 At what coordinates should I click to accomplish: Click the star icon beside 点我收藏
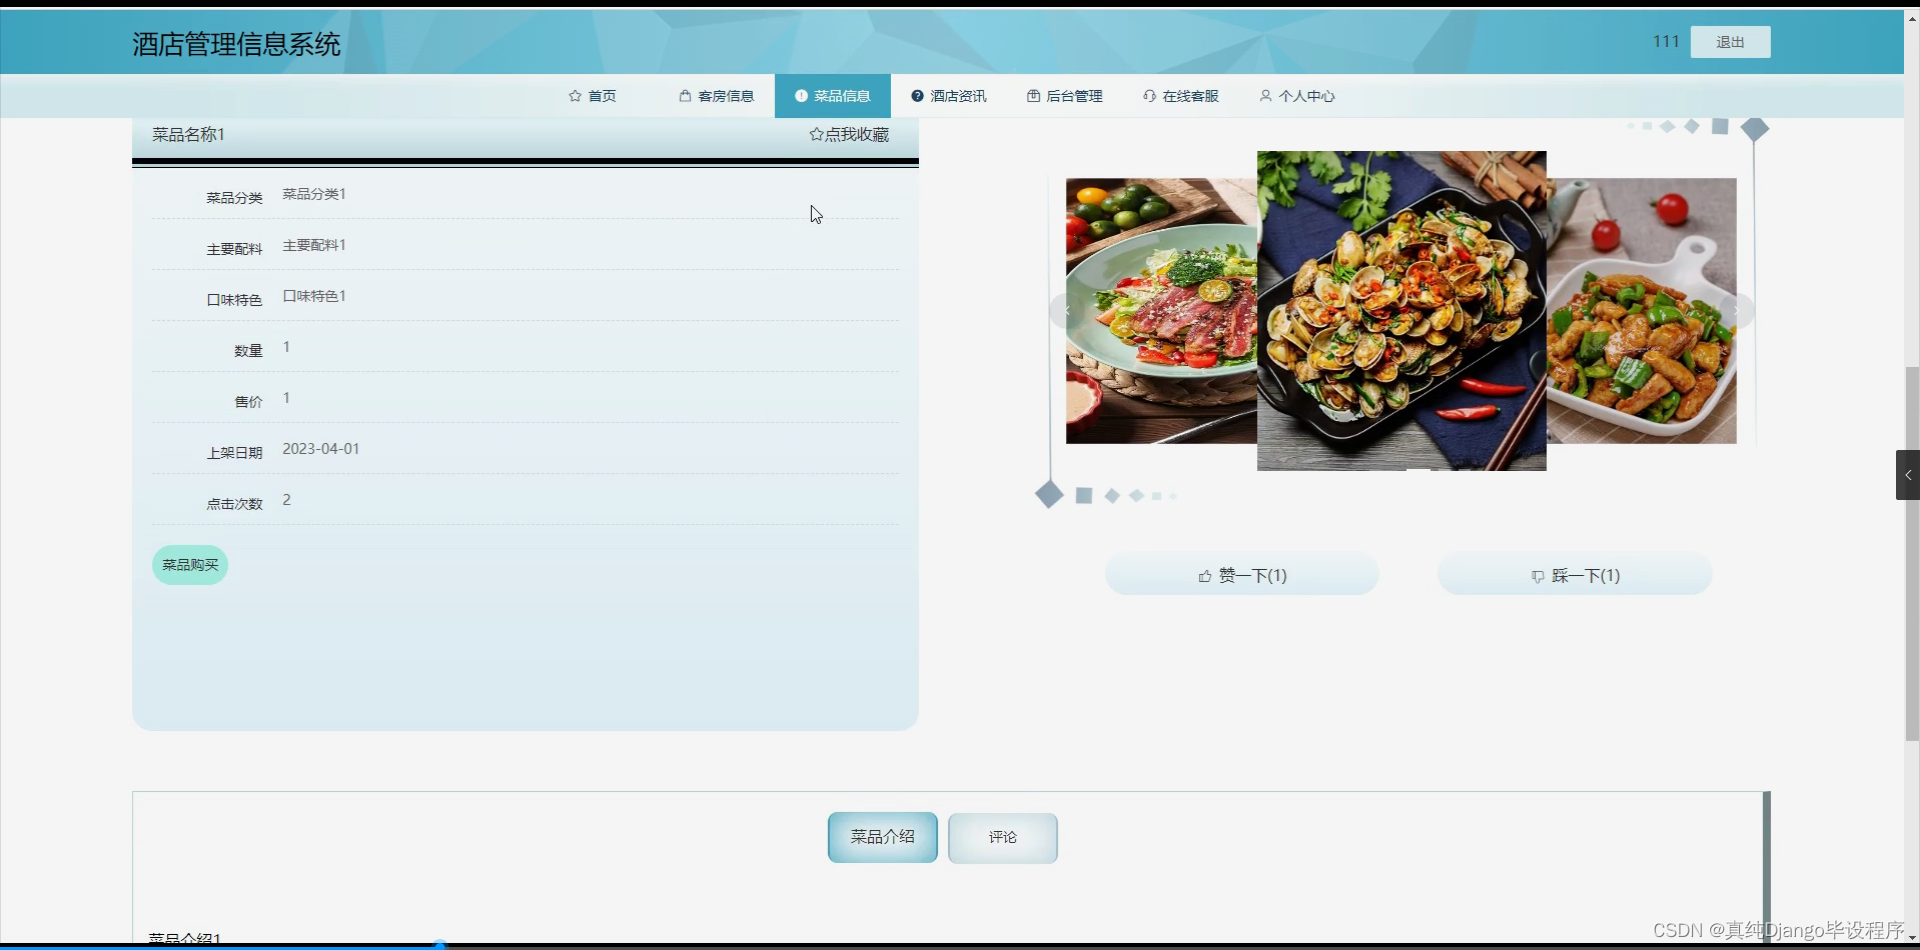click(x=817, y=134)
